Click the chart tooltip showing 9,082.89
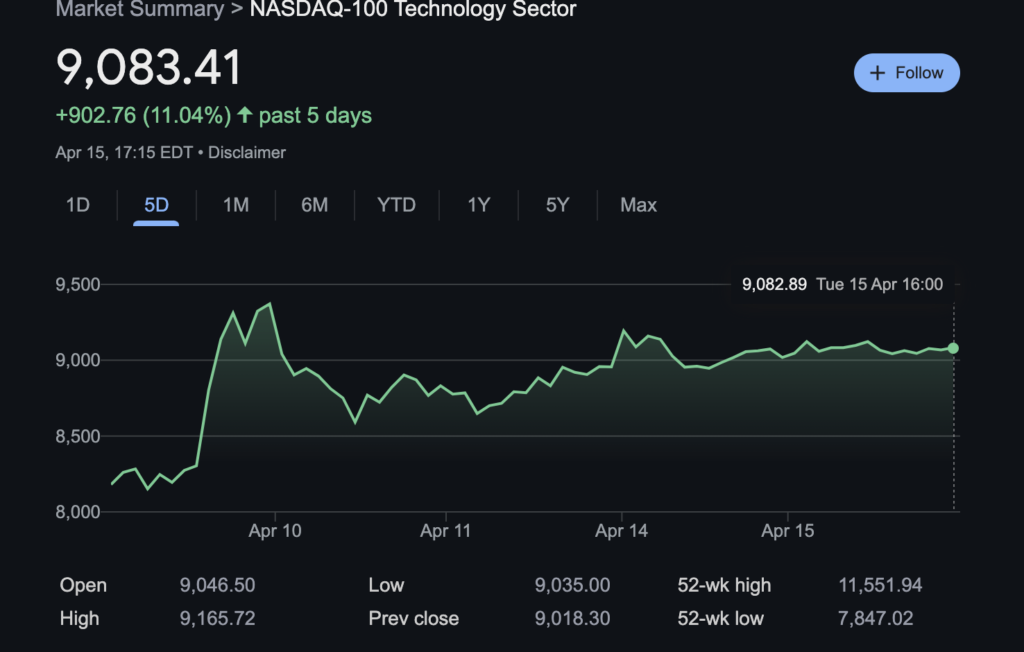Screen dimensions: 1024x652 tap(842, 284)
